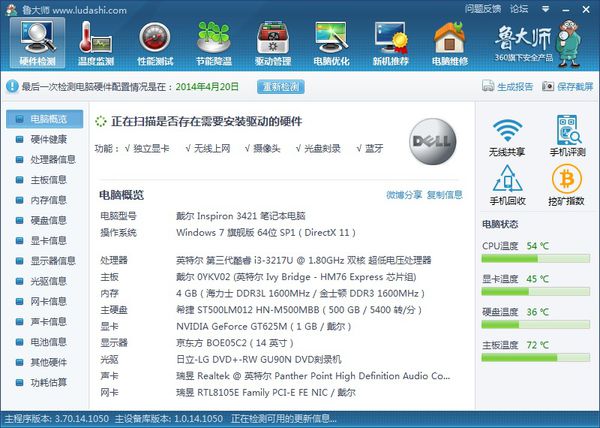
Task: Open 显卡信息 from the left list
Action: tap(48, 240)
